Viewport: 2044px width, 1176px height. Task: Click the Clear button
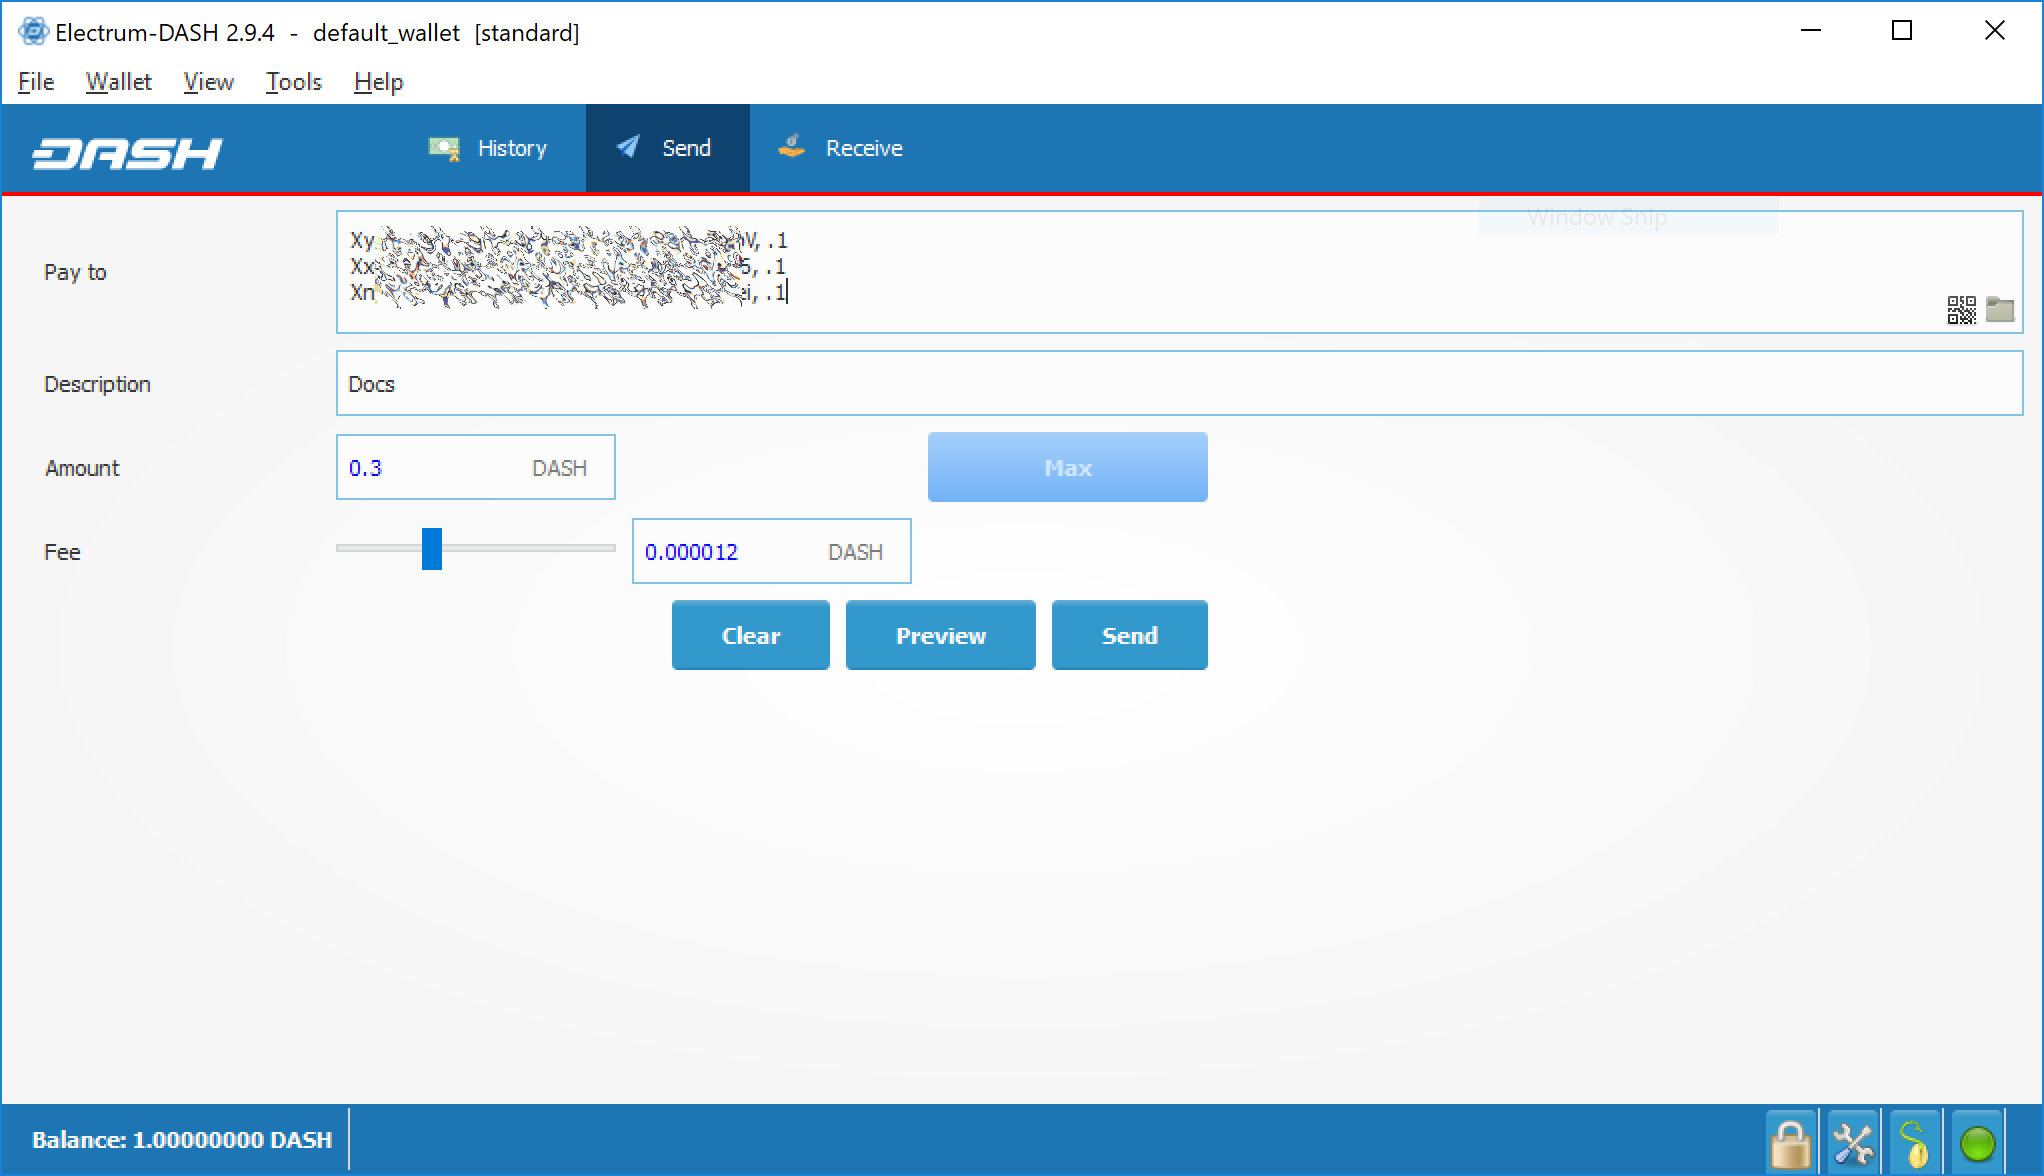(750, 636)
